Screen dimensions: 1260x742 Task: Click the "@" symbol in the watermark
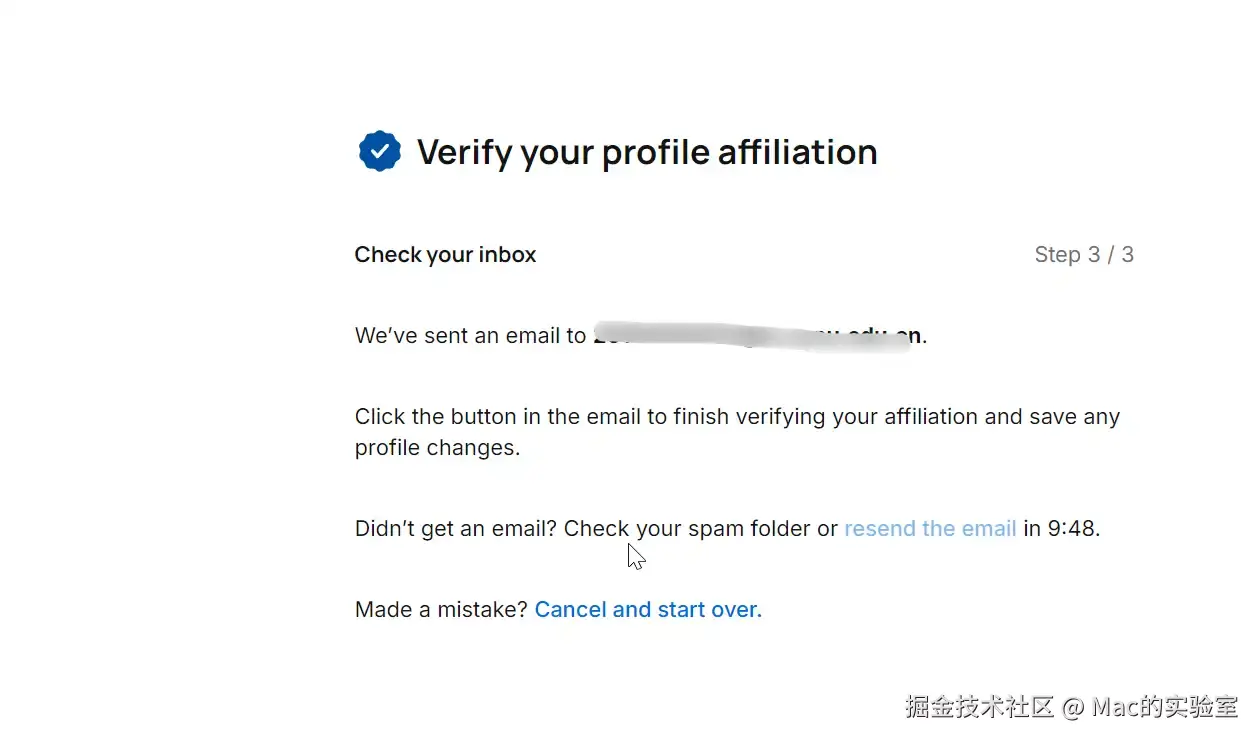pos(1073,708)
